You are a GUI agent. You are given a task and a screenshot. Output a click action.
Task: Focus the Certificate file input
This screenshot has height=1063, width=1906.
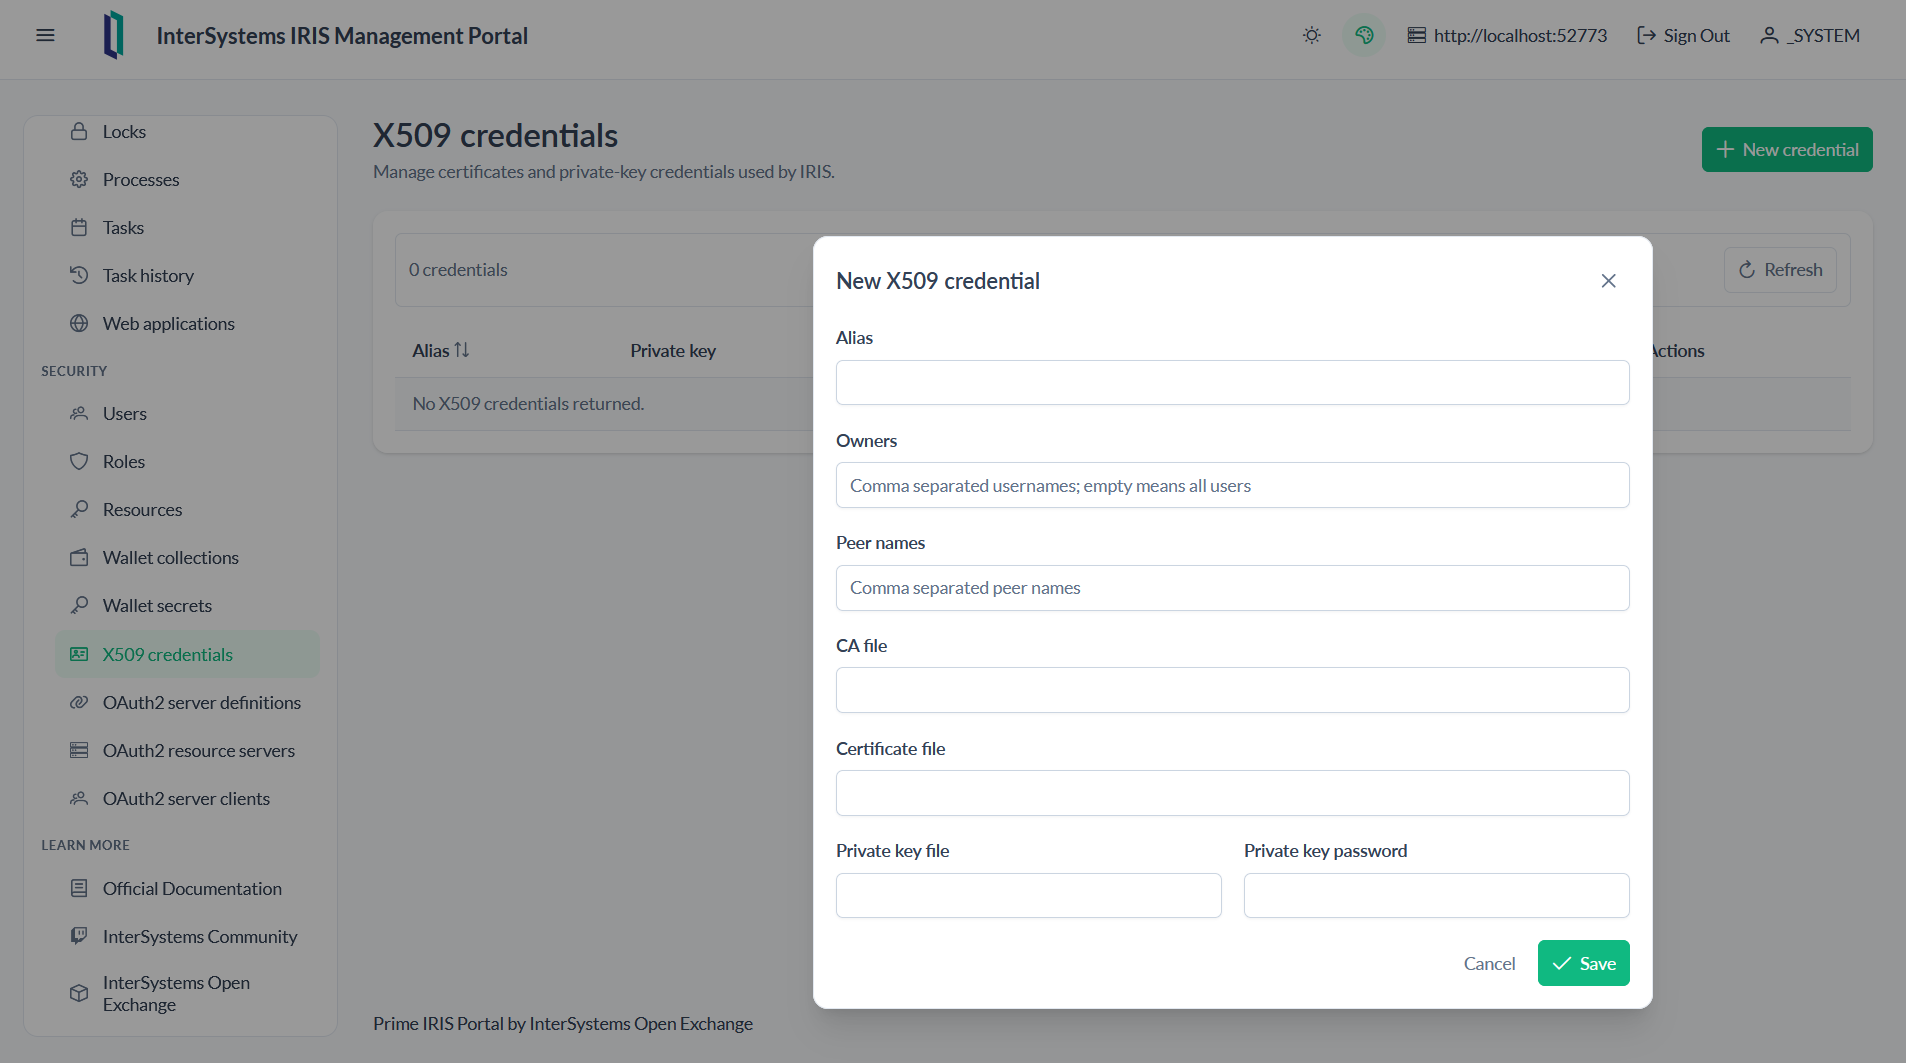coord(1233,793)
